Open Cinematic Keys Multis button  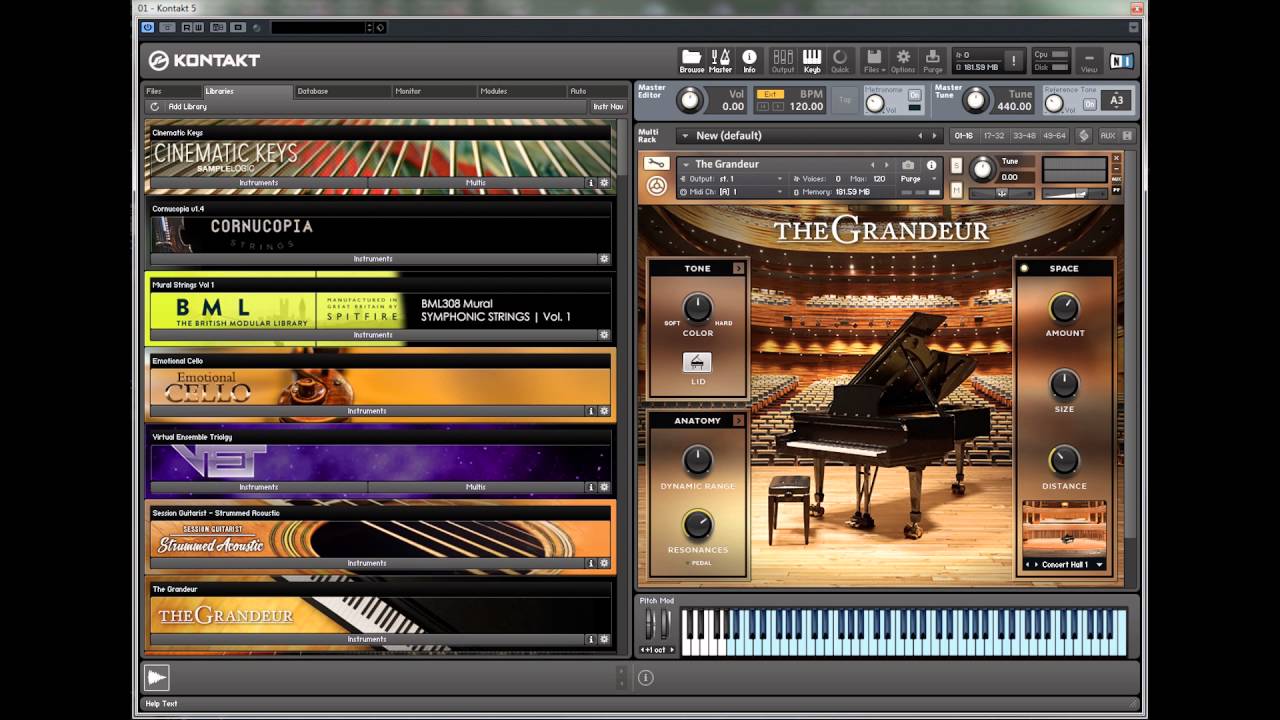[476, 183]
